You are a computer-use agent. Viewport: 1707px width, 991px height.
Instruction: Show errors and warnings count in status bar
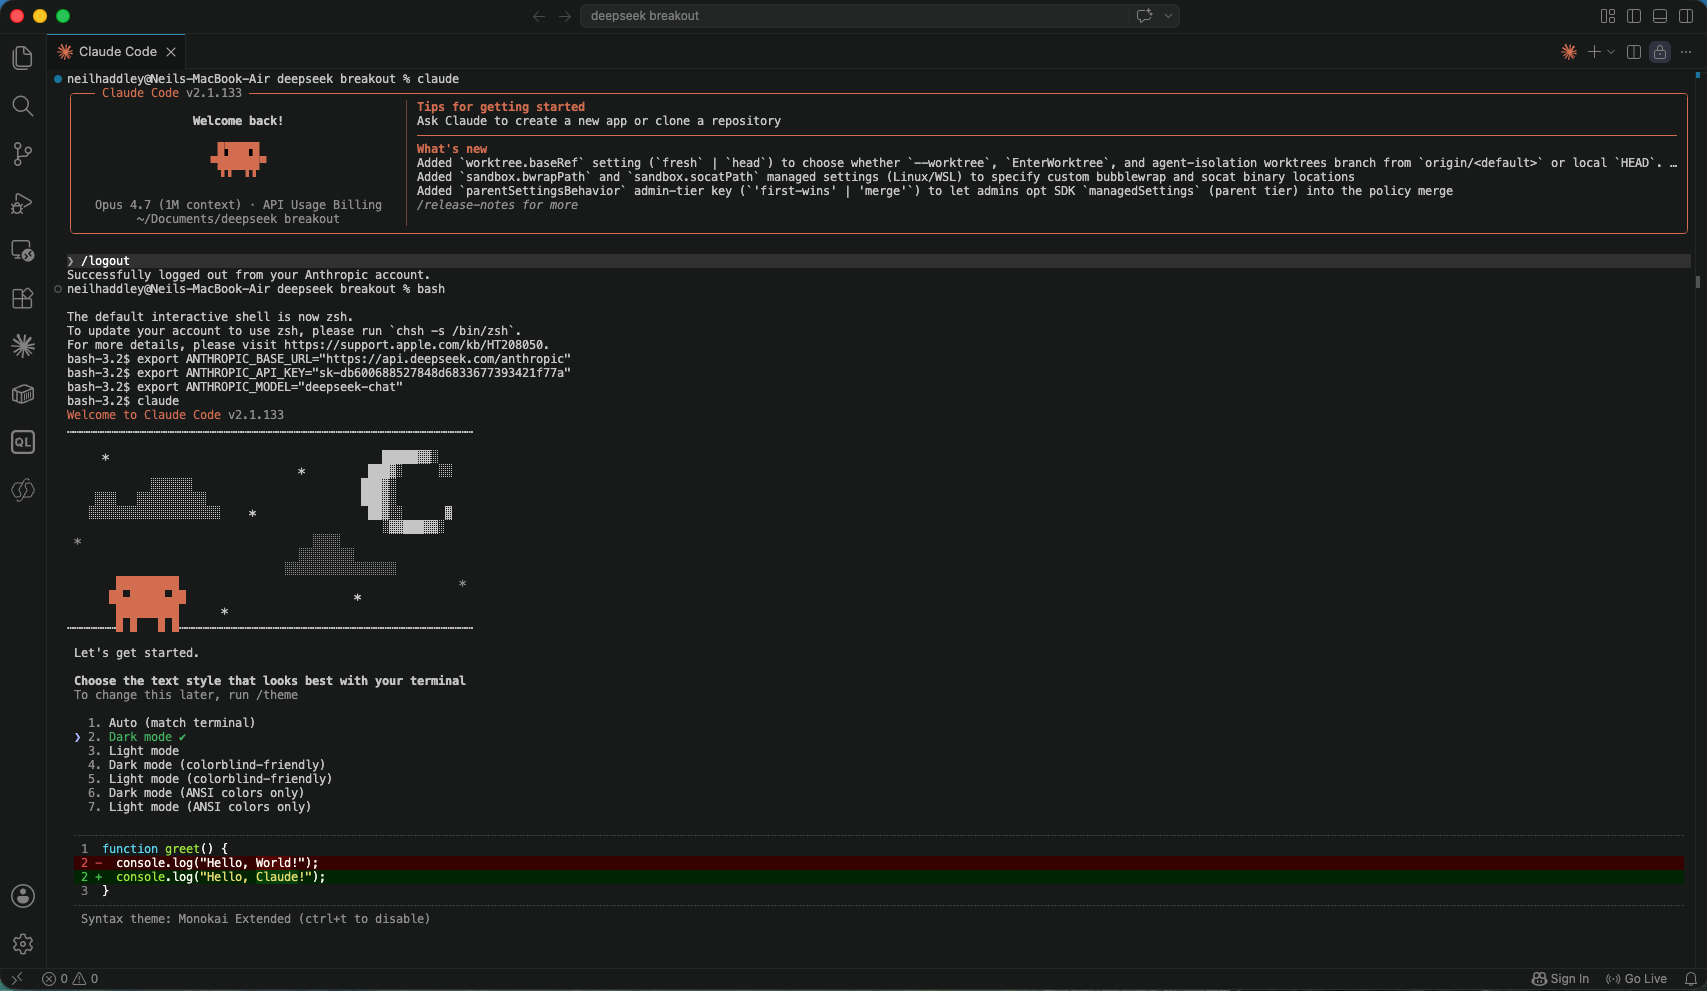pyautogui.click(x=70, y=979)
